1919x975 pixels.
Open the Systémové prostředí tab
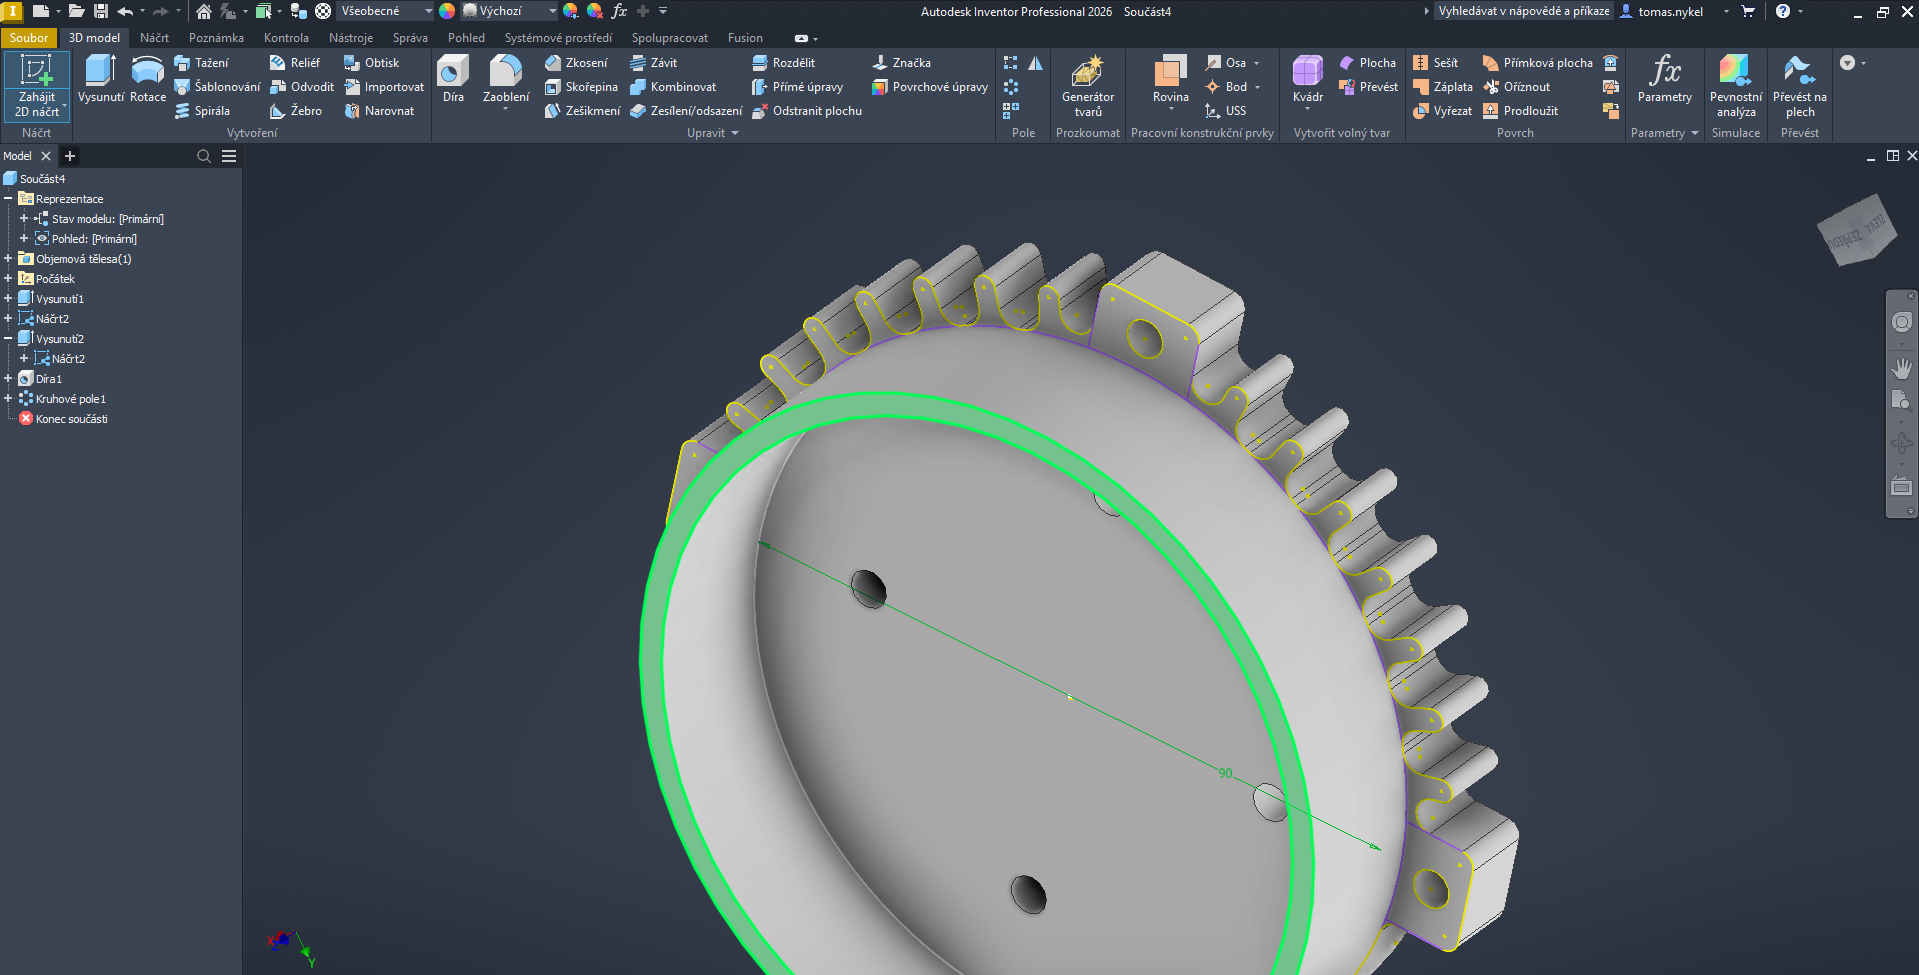pos(558,38)
